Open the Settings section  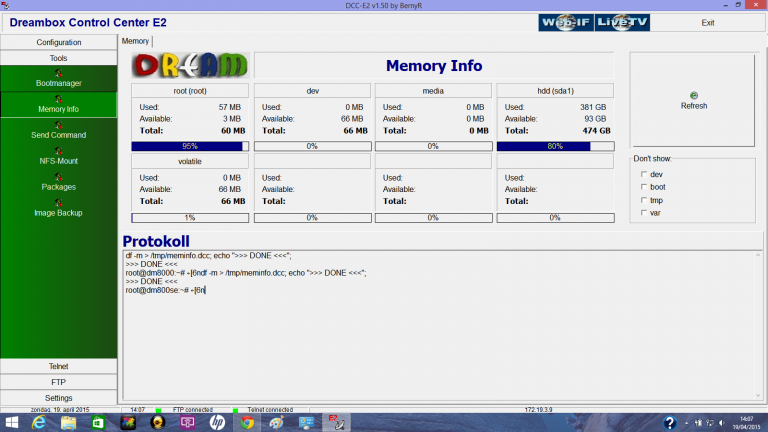pyautogui.click(x=59, y=398)
